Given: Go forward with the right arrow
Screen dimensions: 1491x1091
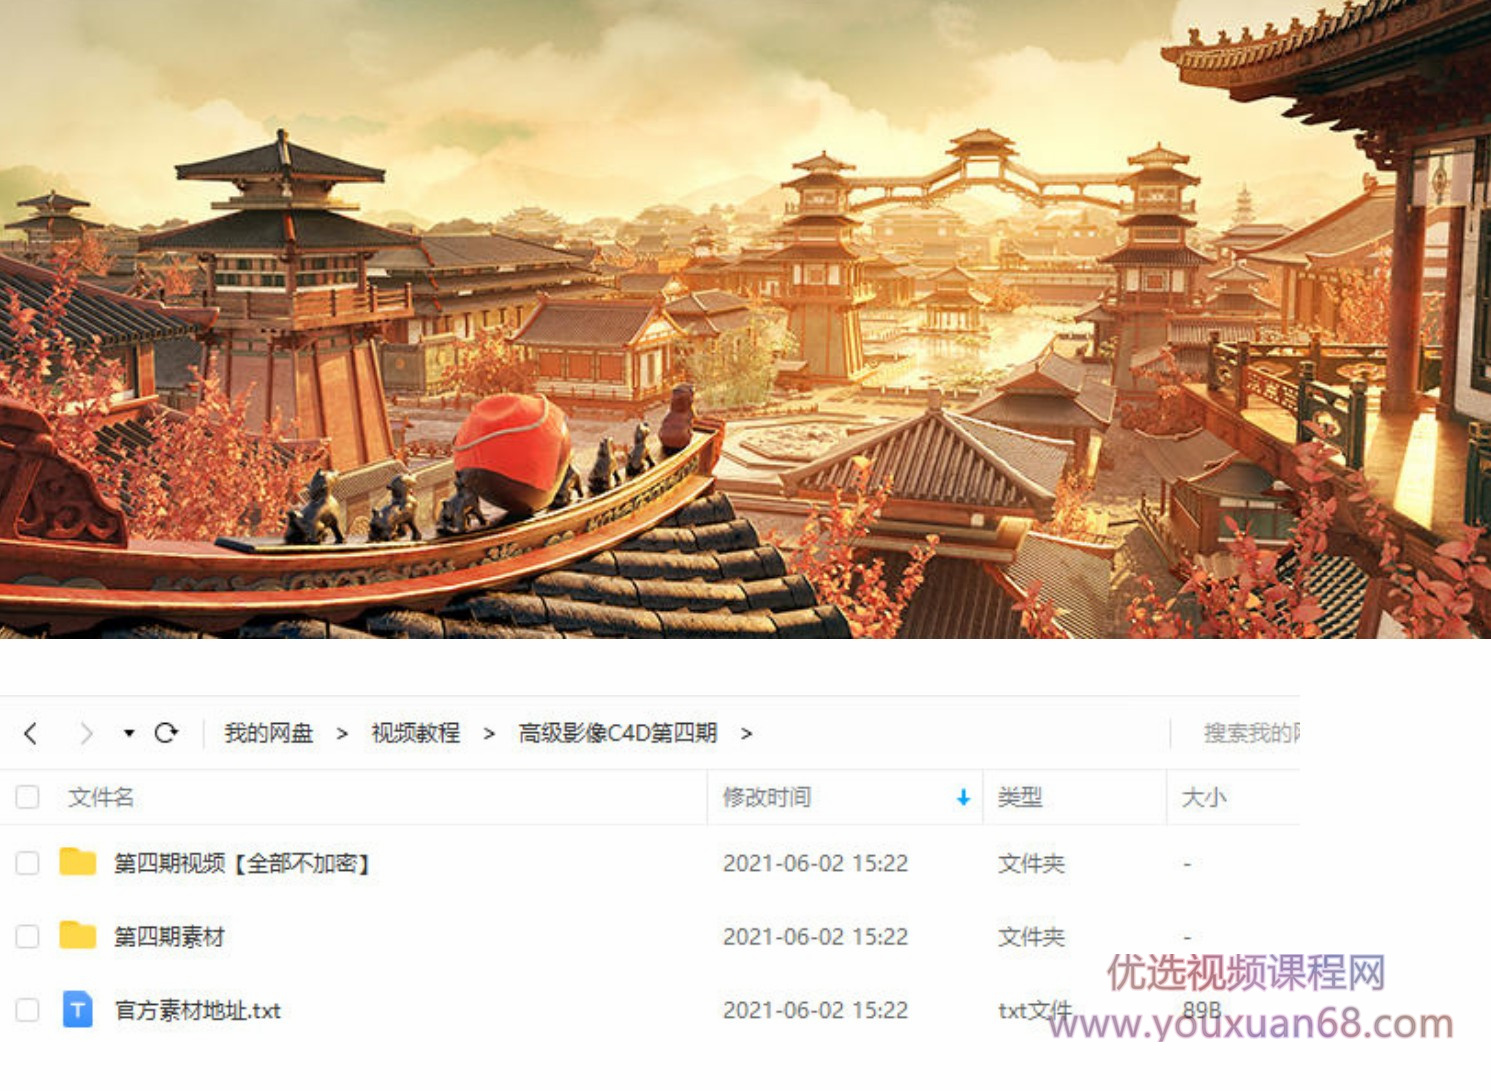Looking at the screenshot, I should tap(86, 733).
